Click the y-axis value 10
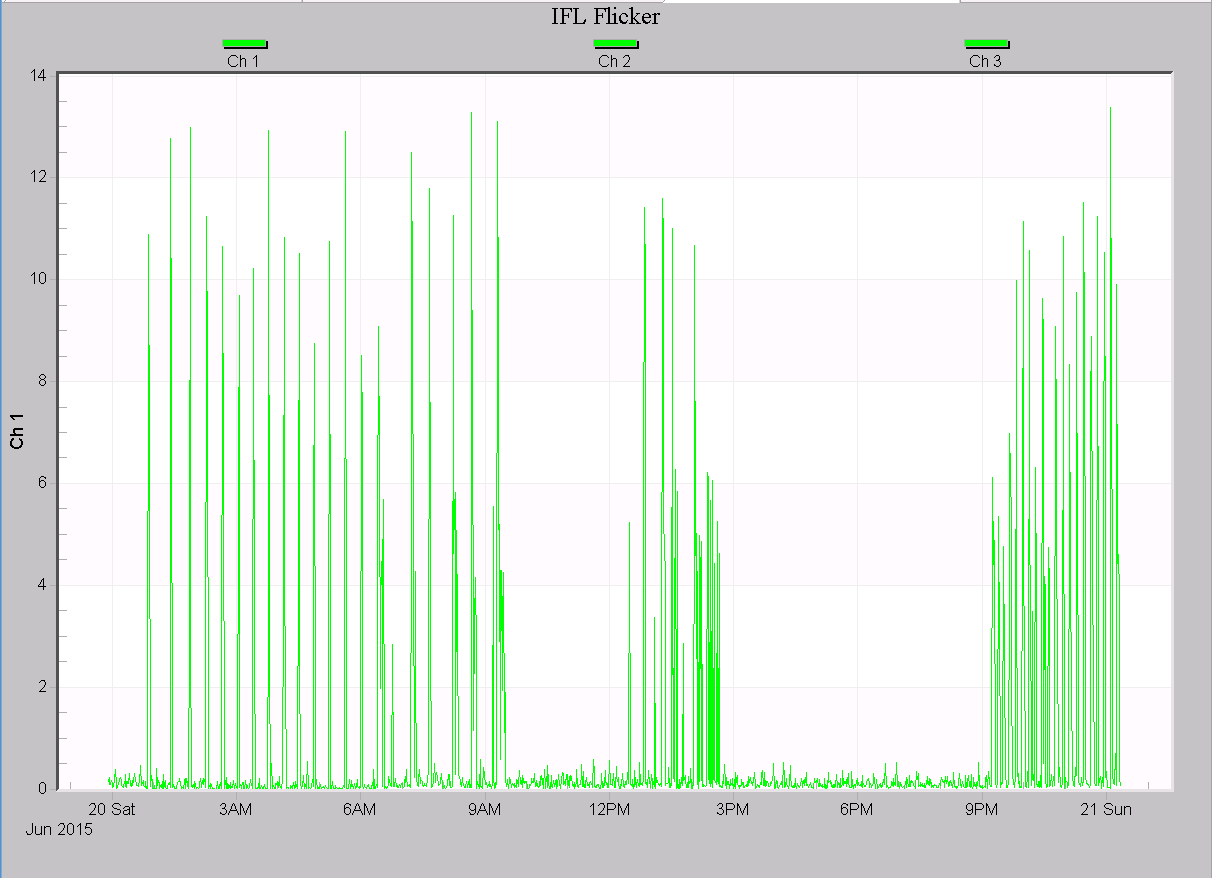The width and height of the screenshot is (1213, 878). (38, 279)
